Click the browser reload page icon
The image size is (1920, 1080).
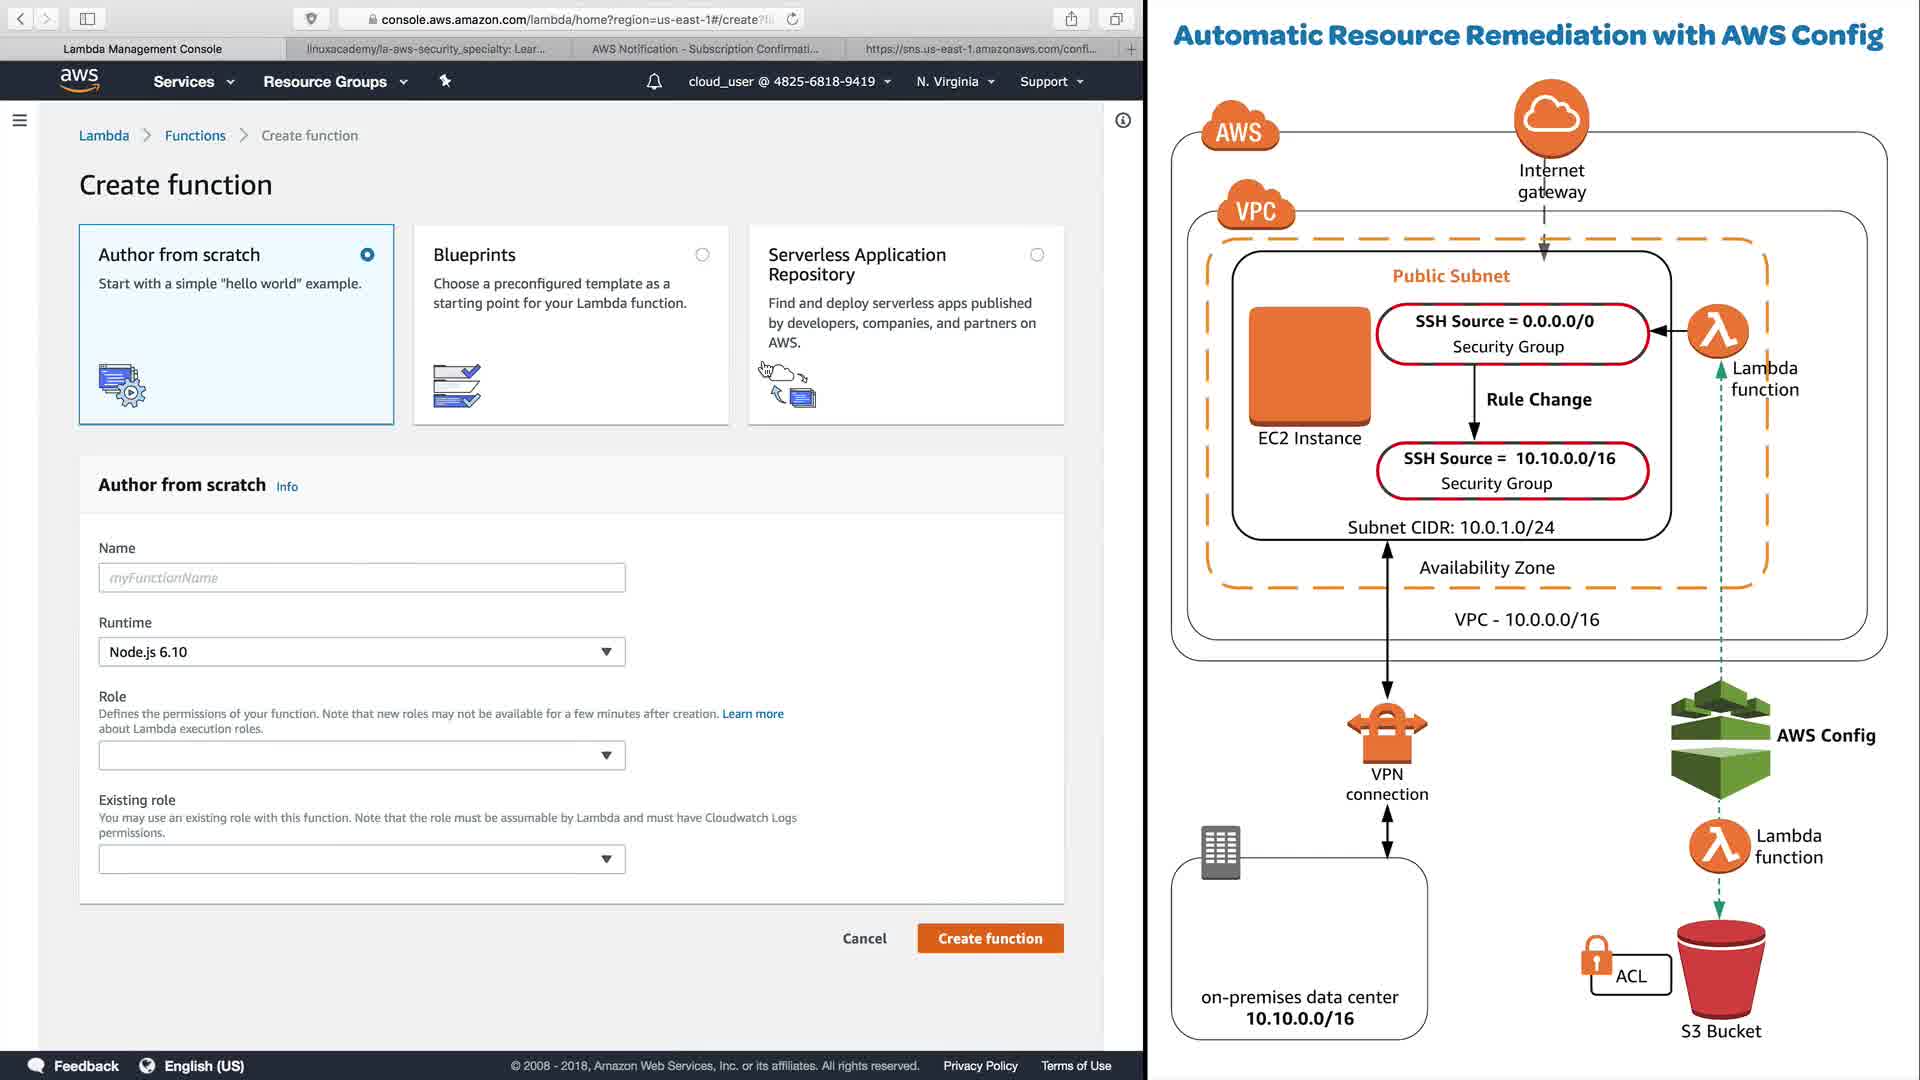792,19
